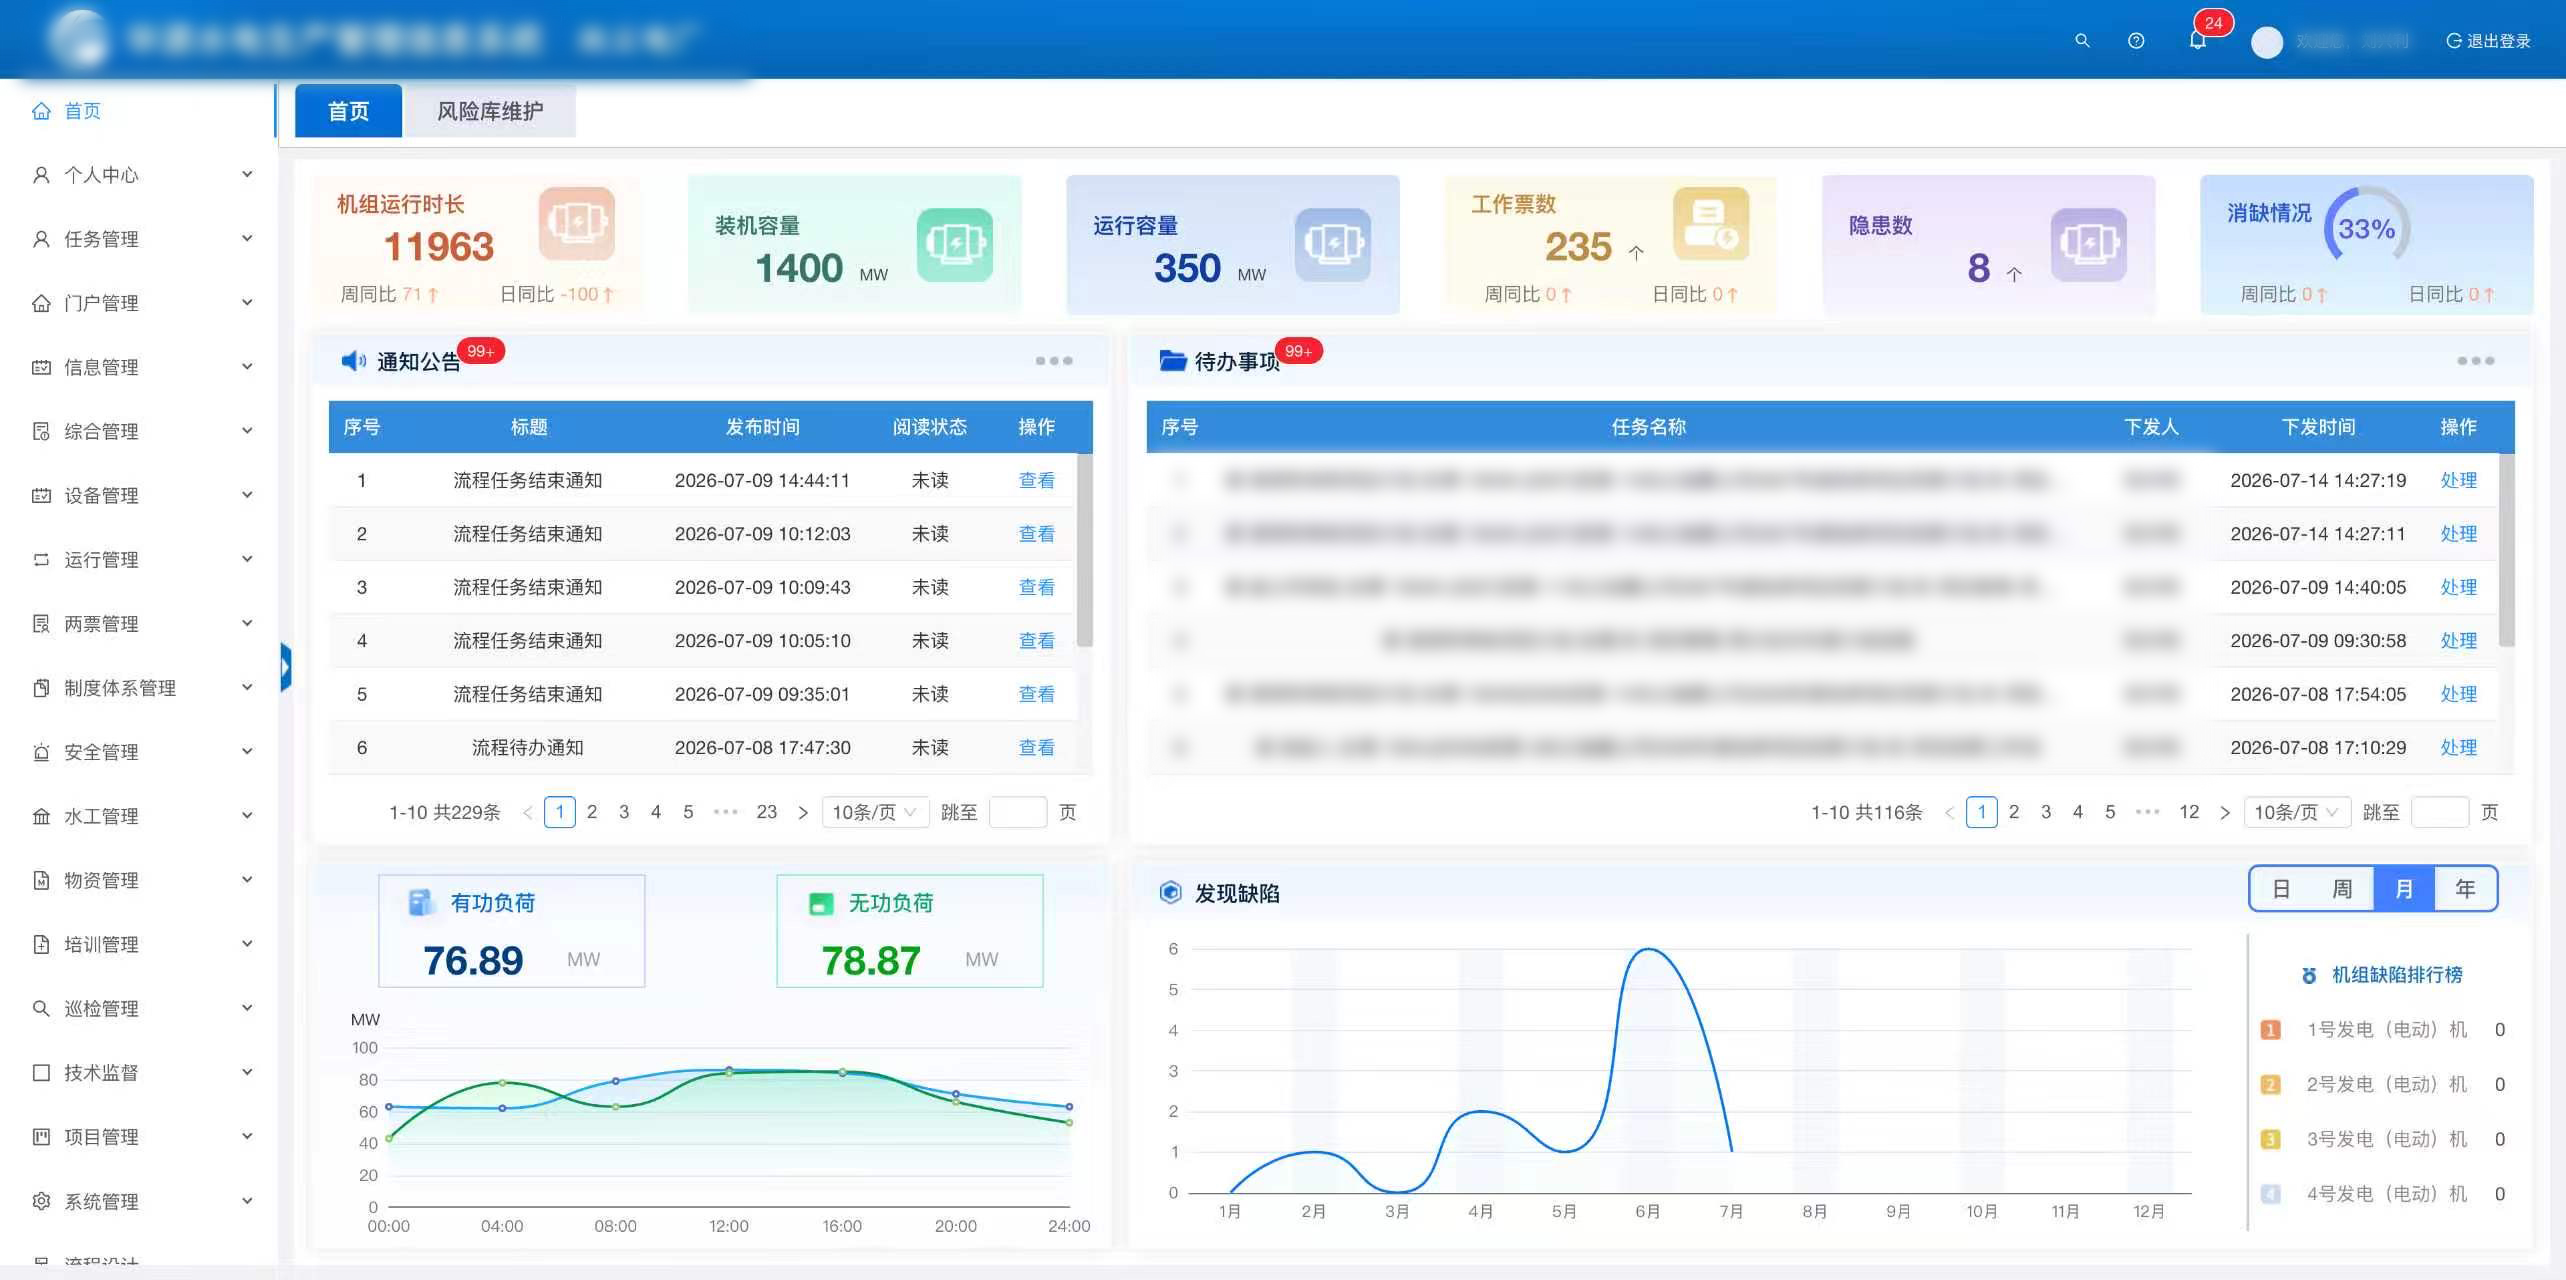Expand the 设备管理 chevron
The width and height of the screenshot is (2566, 1280).
tap(247, 495)
